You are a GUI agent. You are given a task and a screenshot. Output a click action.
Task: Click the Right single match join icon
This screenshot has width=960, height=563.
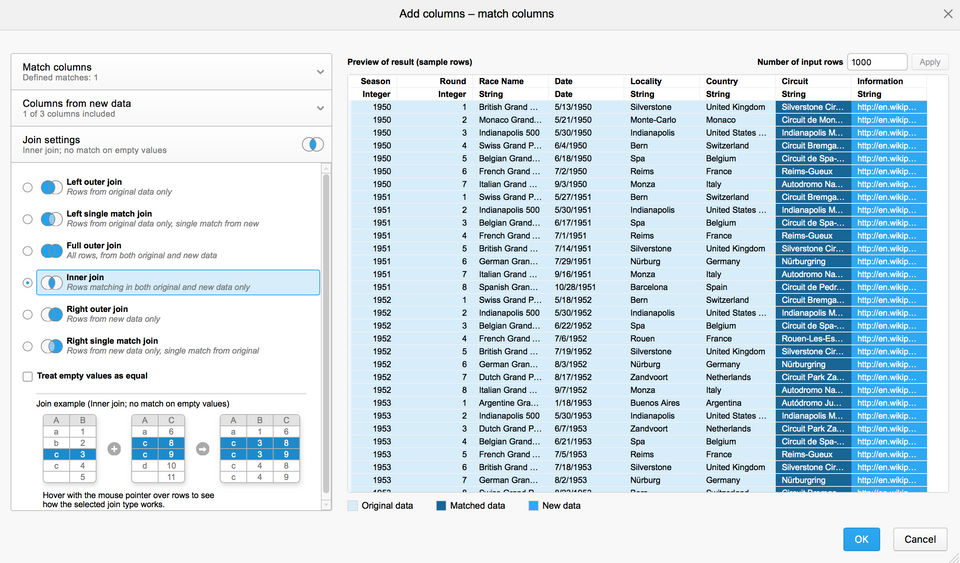click(x=51, y=347)
